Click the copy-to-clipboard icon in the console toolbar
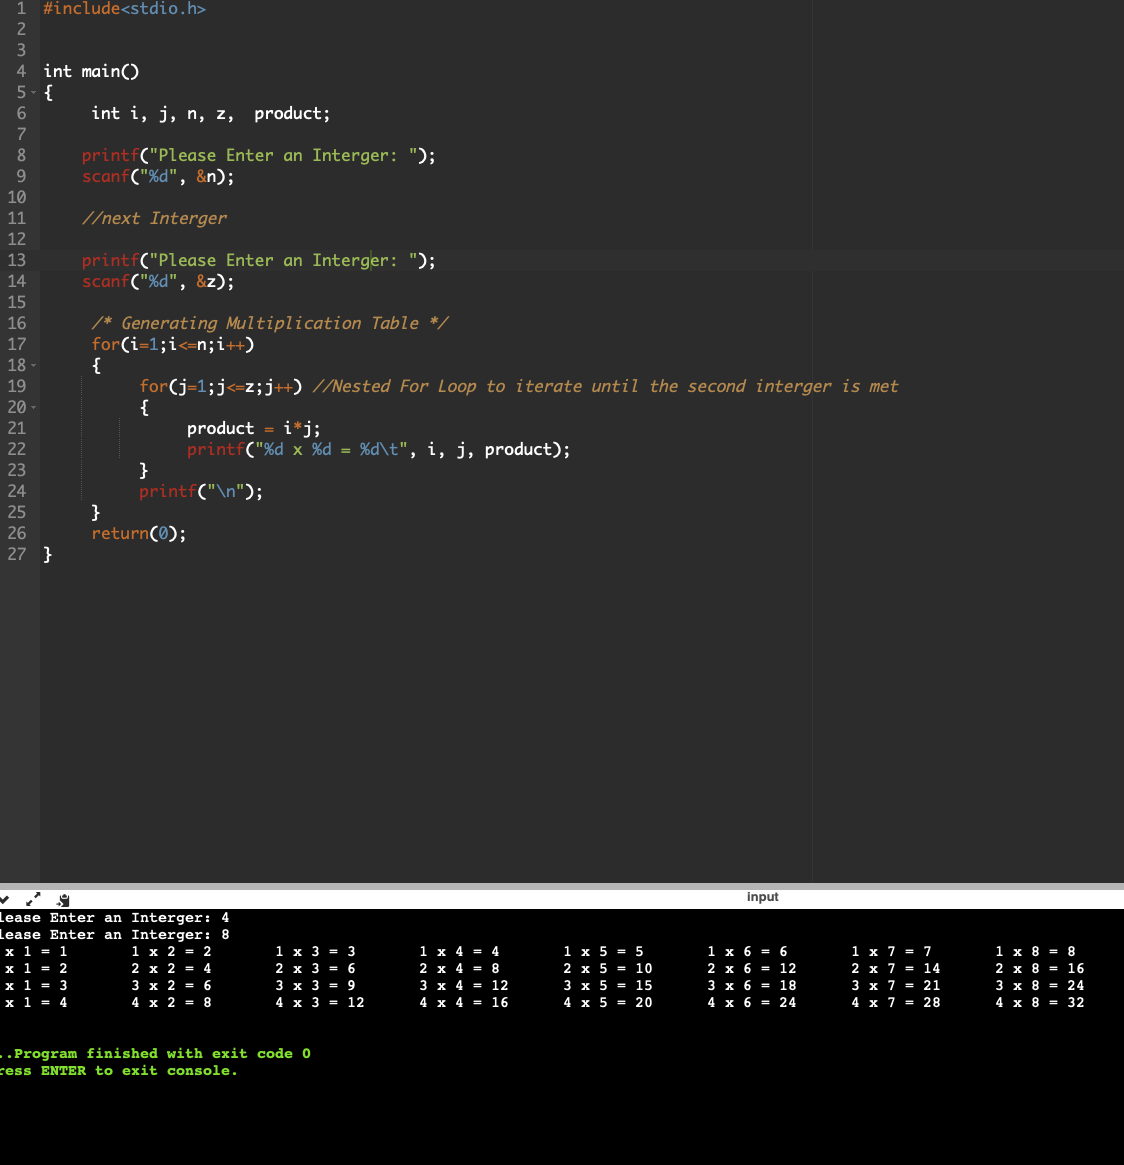 (63, 900)
